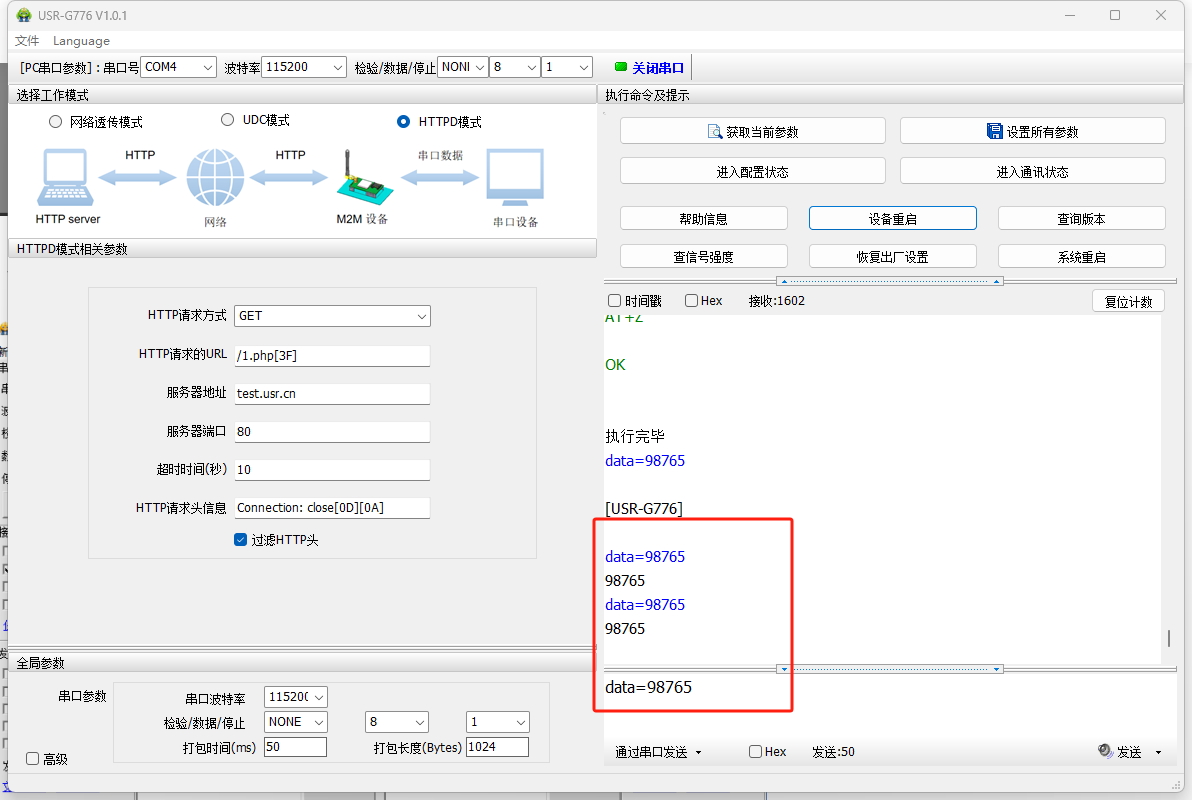The width and height of the screenshot is (1192, 800).
Task: Click the 复位计数 button
Action: tap(1128, 301)
